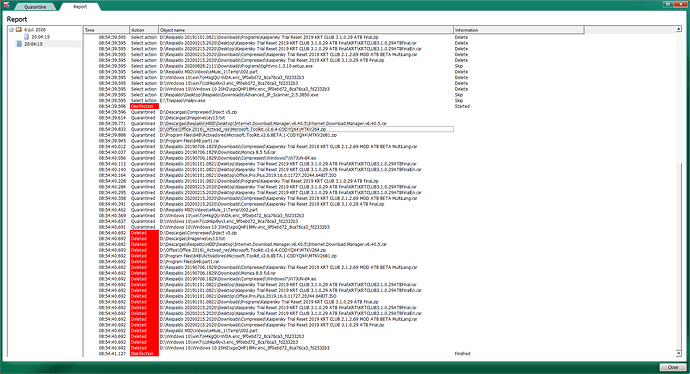Click the document icon of the highlighted 20:04:15 entry
Viewport: 690px width, 374px height.
(x=19, y=44)
